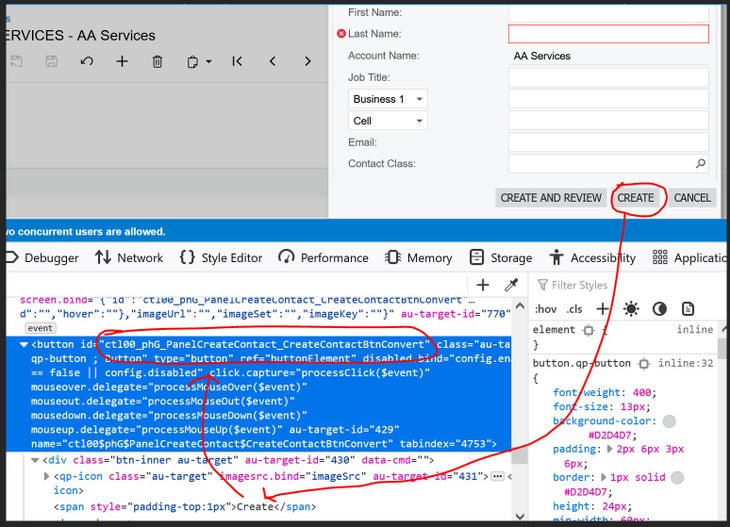The height and width of the screenshot is (527, 730).
Task: Expand the qp-icon element node
Action: [46, 476]
